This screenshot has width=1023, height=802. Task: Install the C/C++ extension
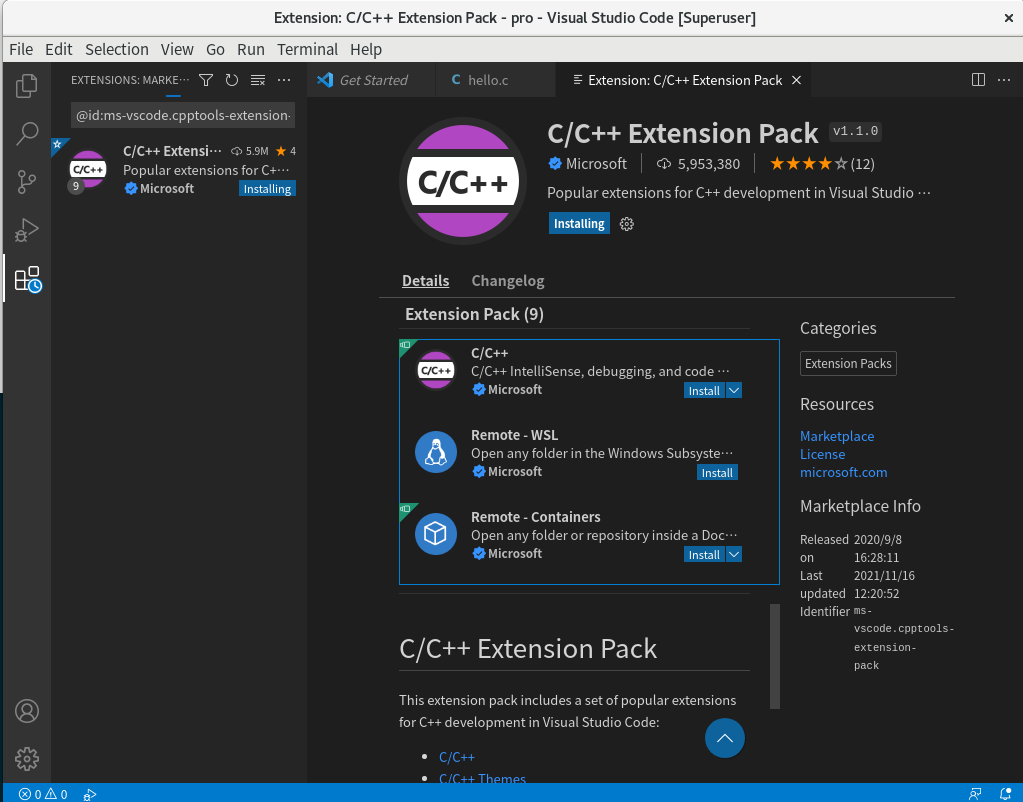(704, 390)
